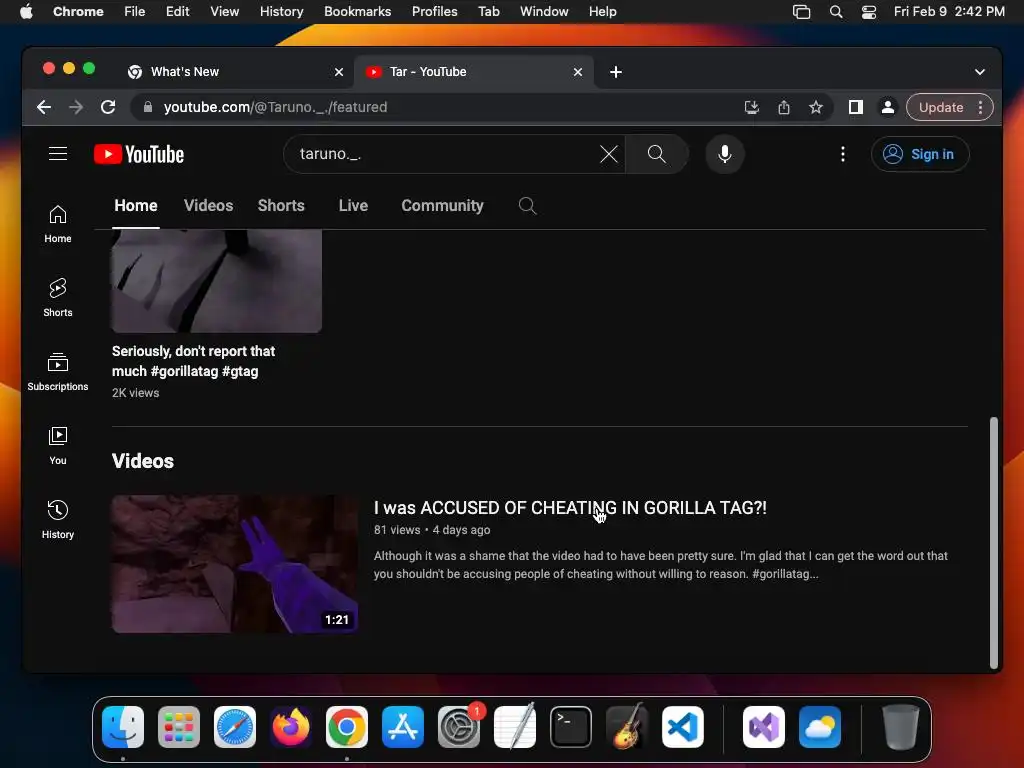
Task: Open the Bookmarks menu
Action: coord(357,12)
